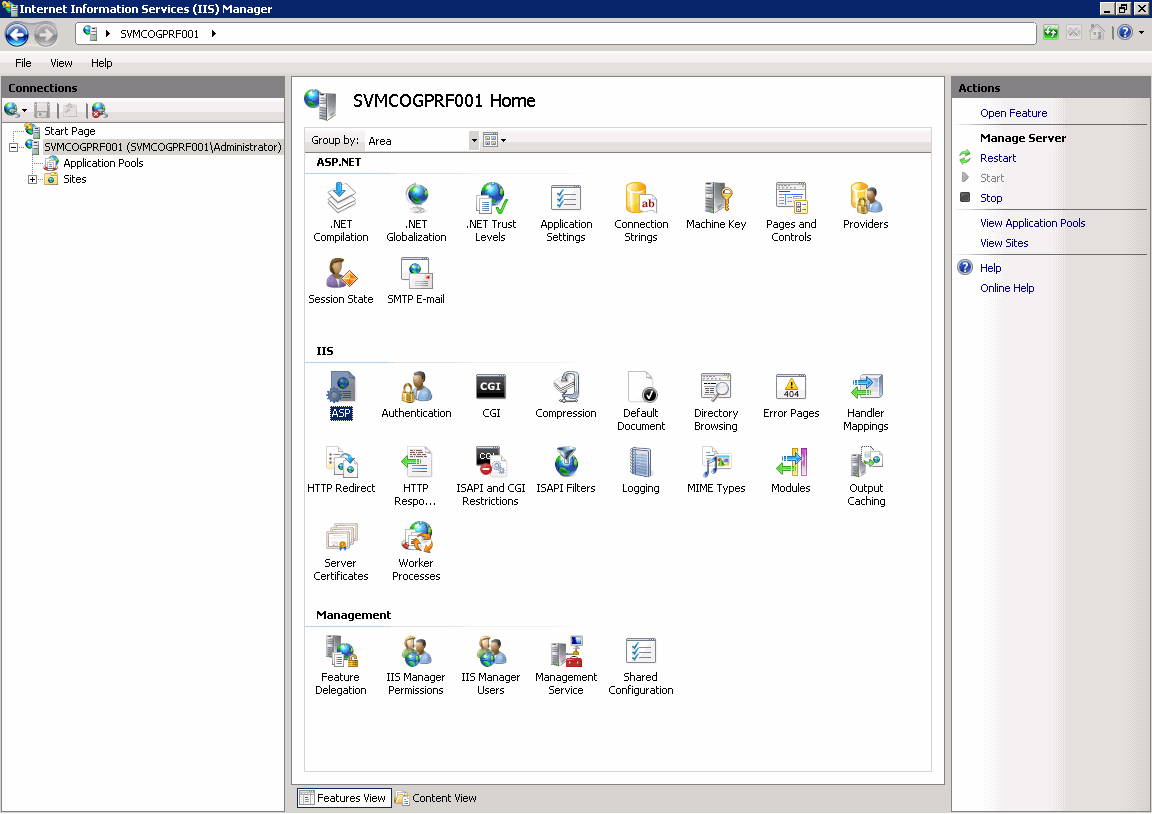Open the Help menu
The width and height of the screenshot is (1152, 814).
(101, 63)
